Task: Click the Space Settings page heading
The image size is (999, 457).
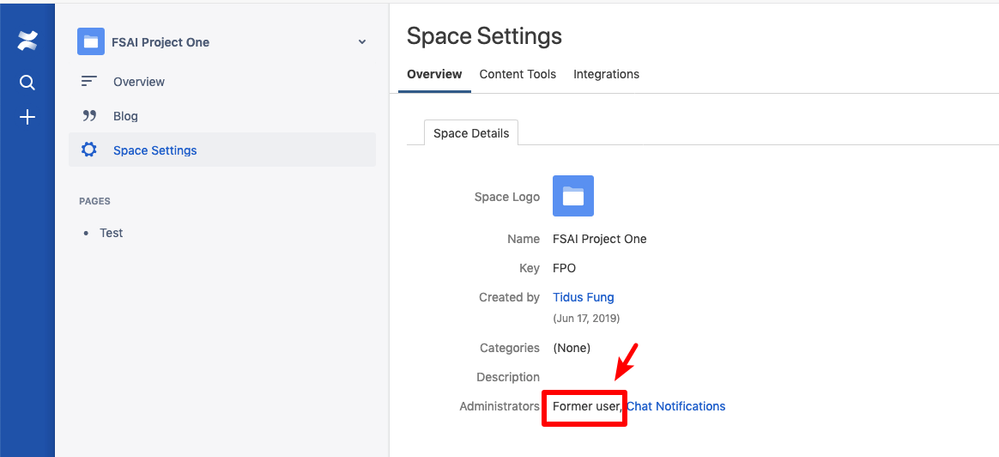Action: click(x=484, y=36)
